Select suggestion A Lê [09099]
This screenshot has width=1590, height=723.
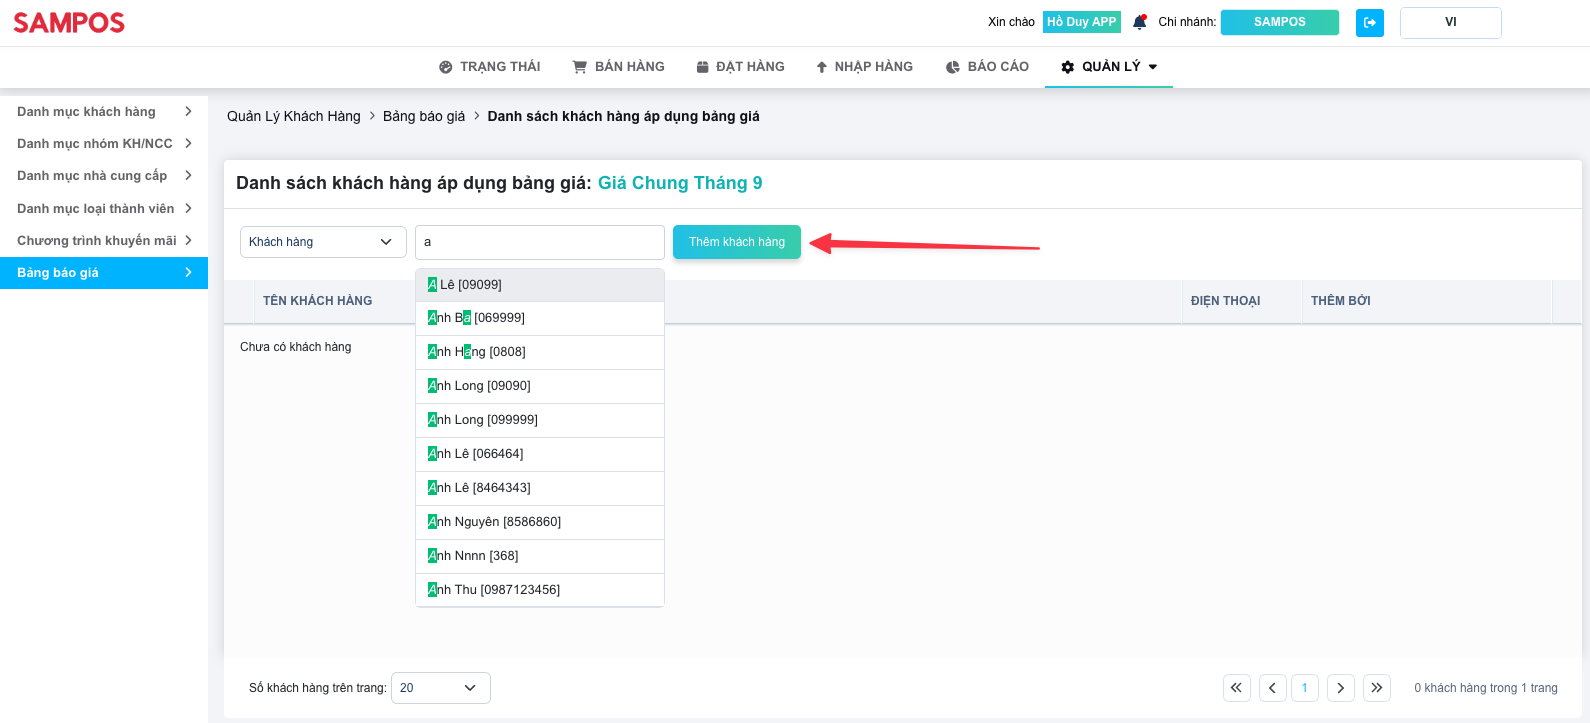click(540, 285)
